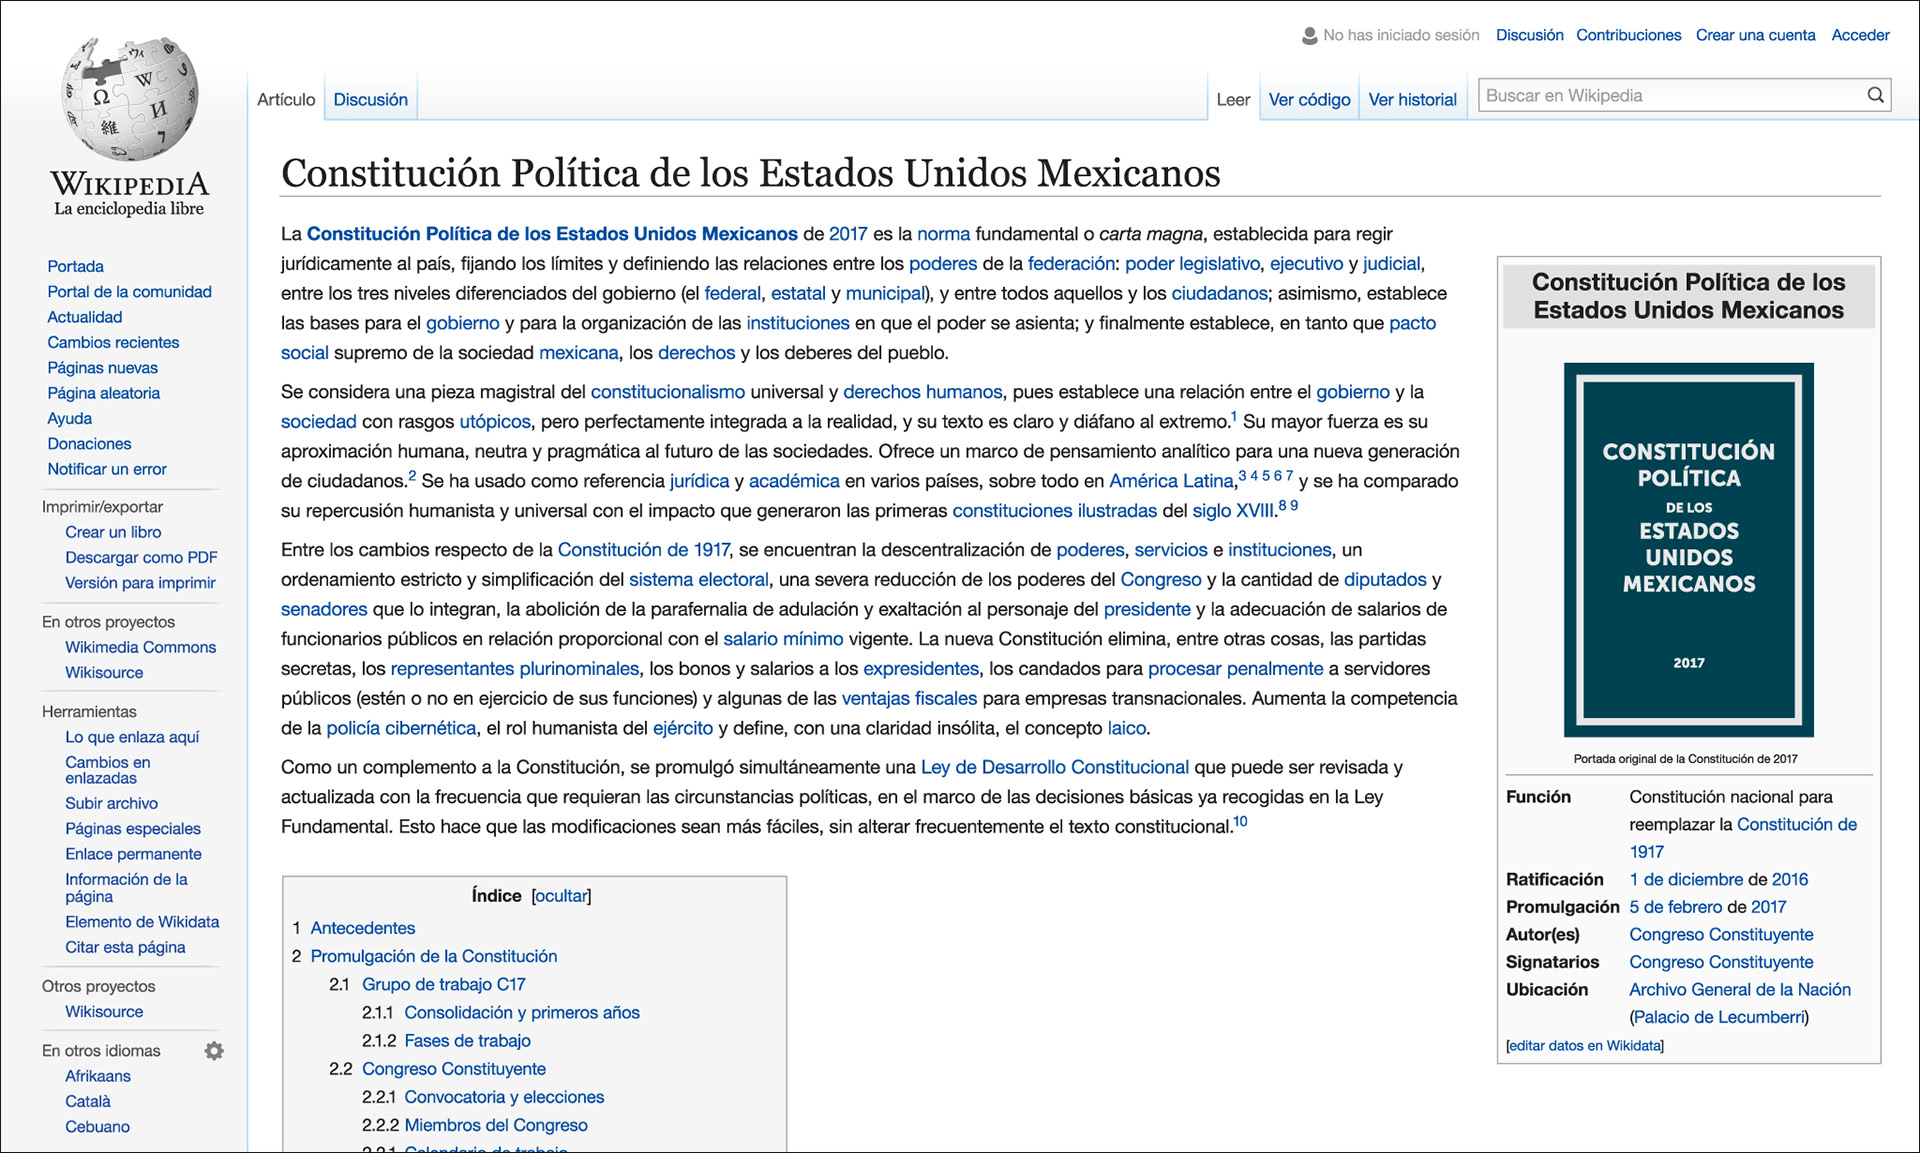Jump to 'Consolidación y primeros años'
The width and height of the screenshot is (1920, 1153).
tap(522, 1012)
